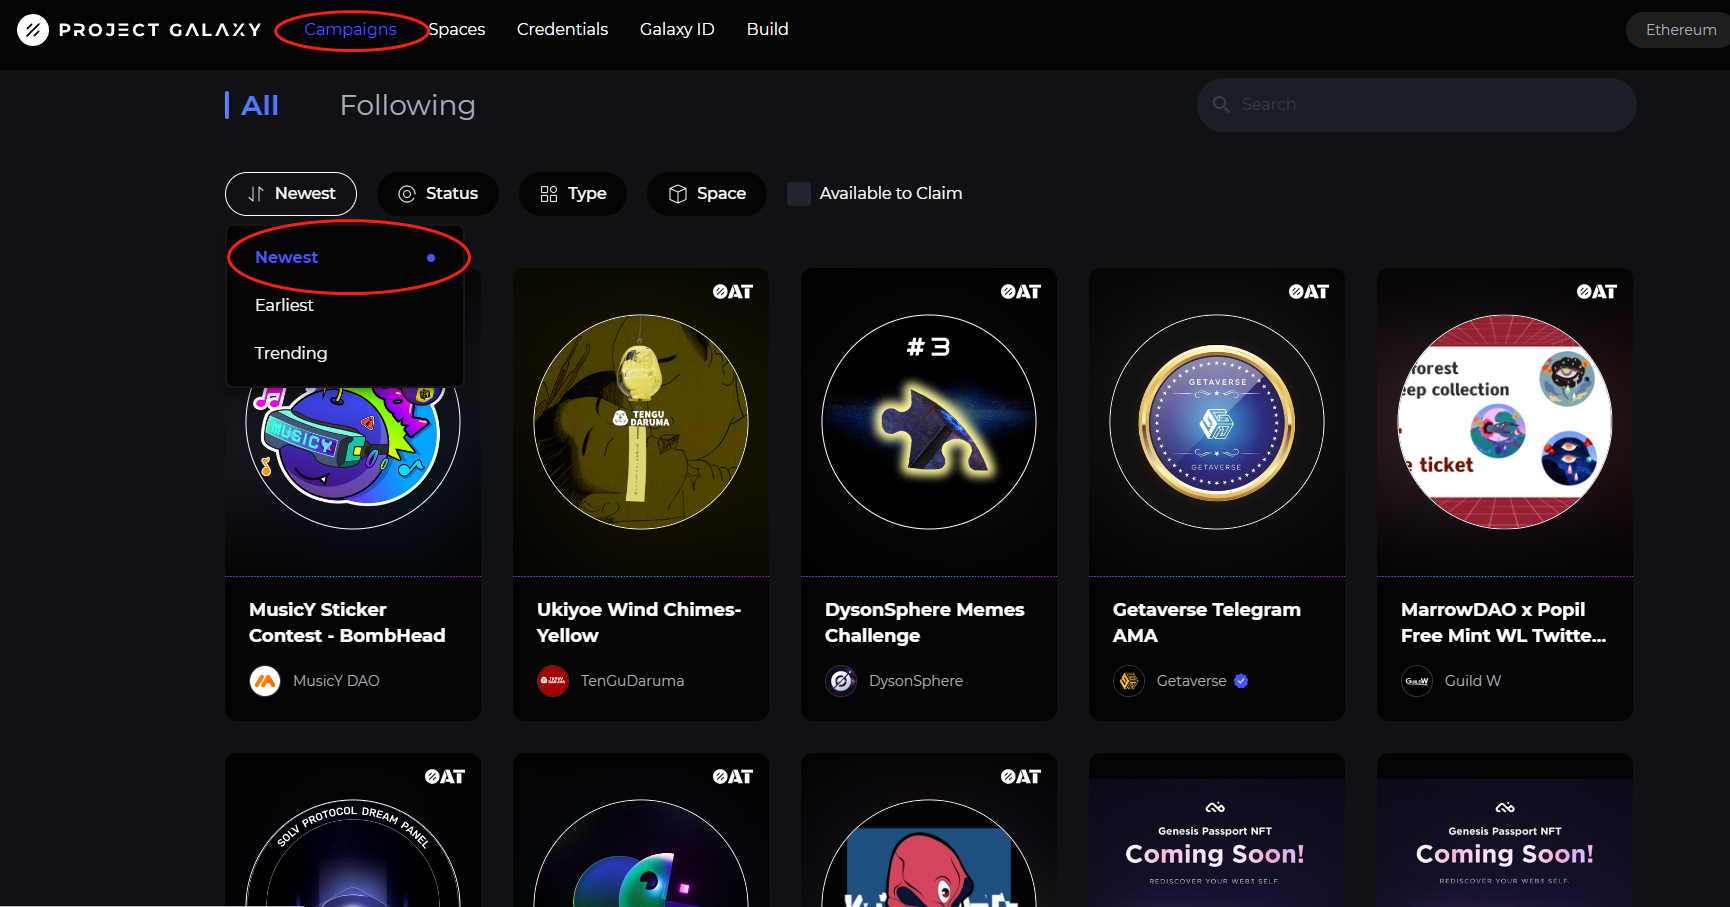
Task: Click the Project Galaxy logo icon
Action: pyautogui.click(x=33, y=30)
